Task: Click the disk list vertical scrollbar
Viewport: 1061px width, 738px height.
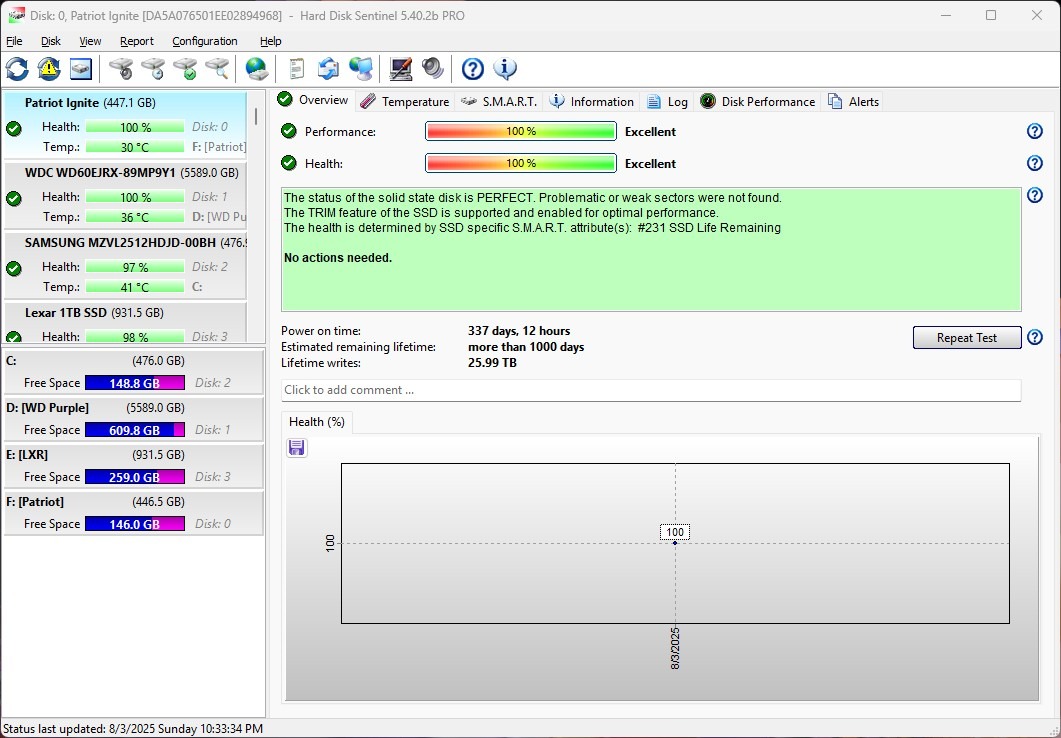Action: click(x=256, y=114)
